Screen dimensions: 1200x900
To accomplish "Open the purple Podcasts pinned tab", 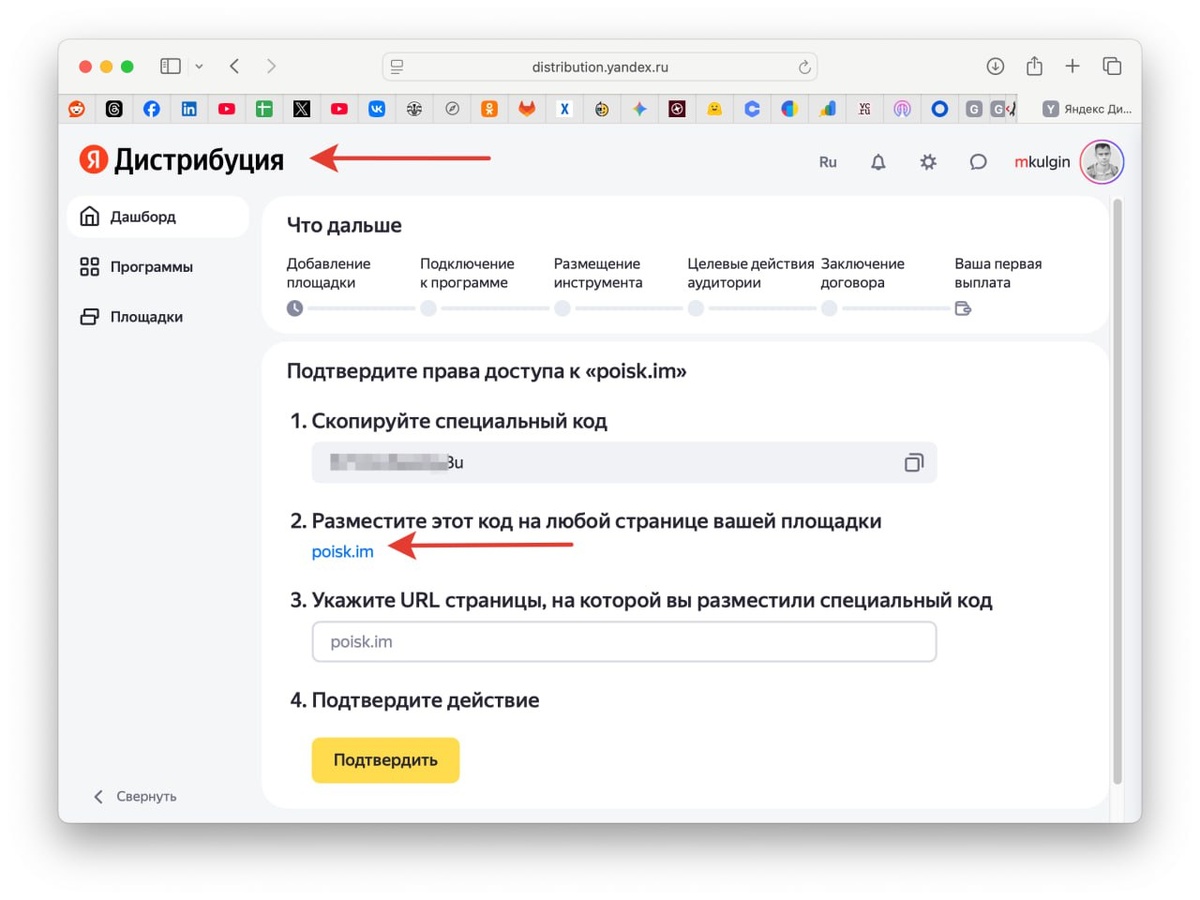I will pyautogui.click(x=902, y=109).
